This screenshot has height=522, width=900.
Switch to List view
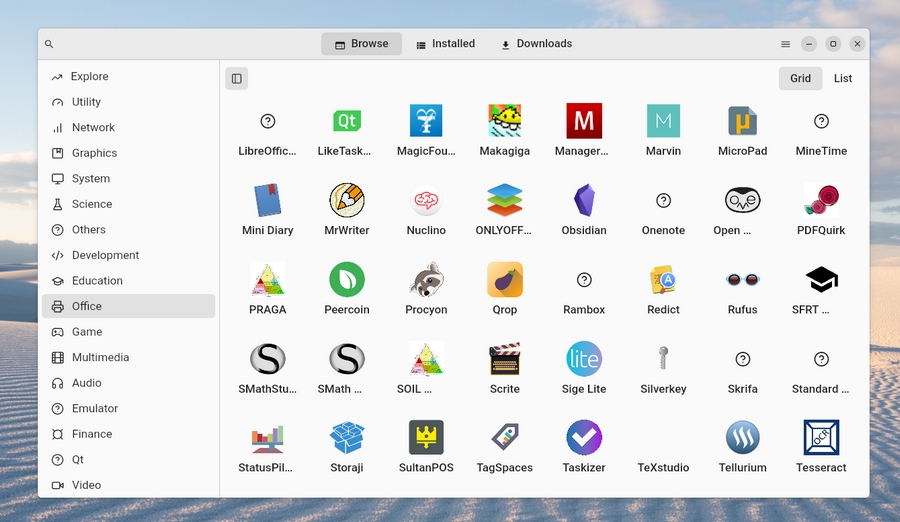[x=843, y=78]
